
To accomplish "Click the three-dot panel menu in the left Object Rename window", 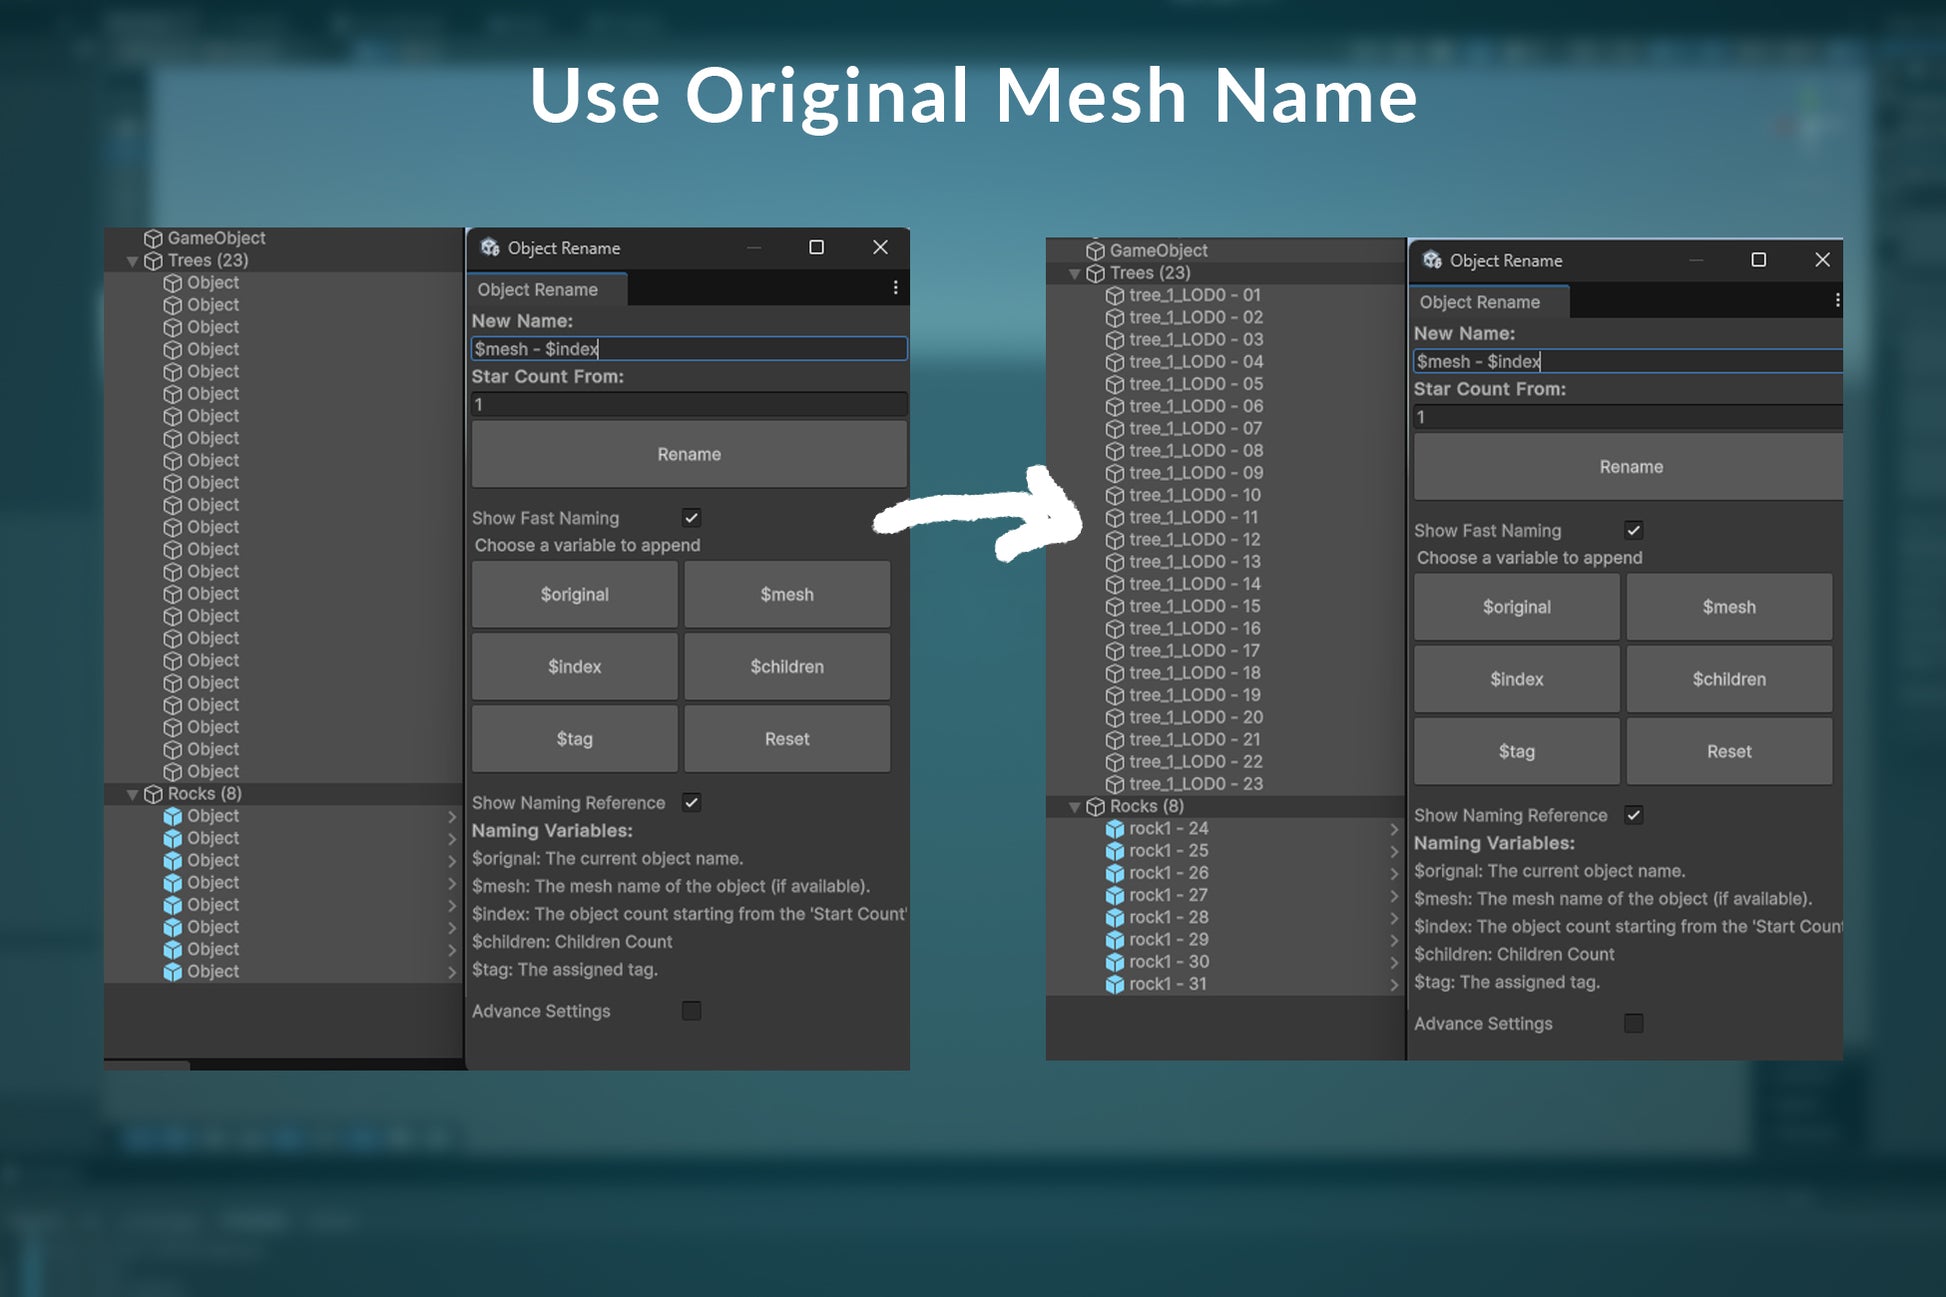I will [895, 288].
